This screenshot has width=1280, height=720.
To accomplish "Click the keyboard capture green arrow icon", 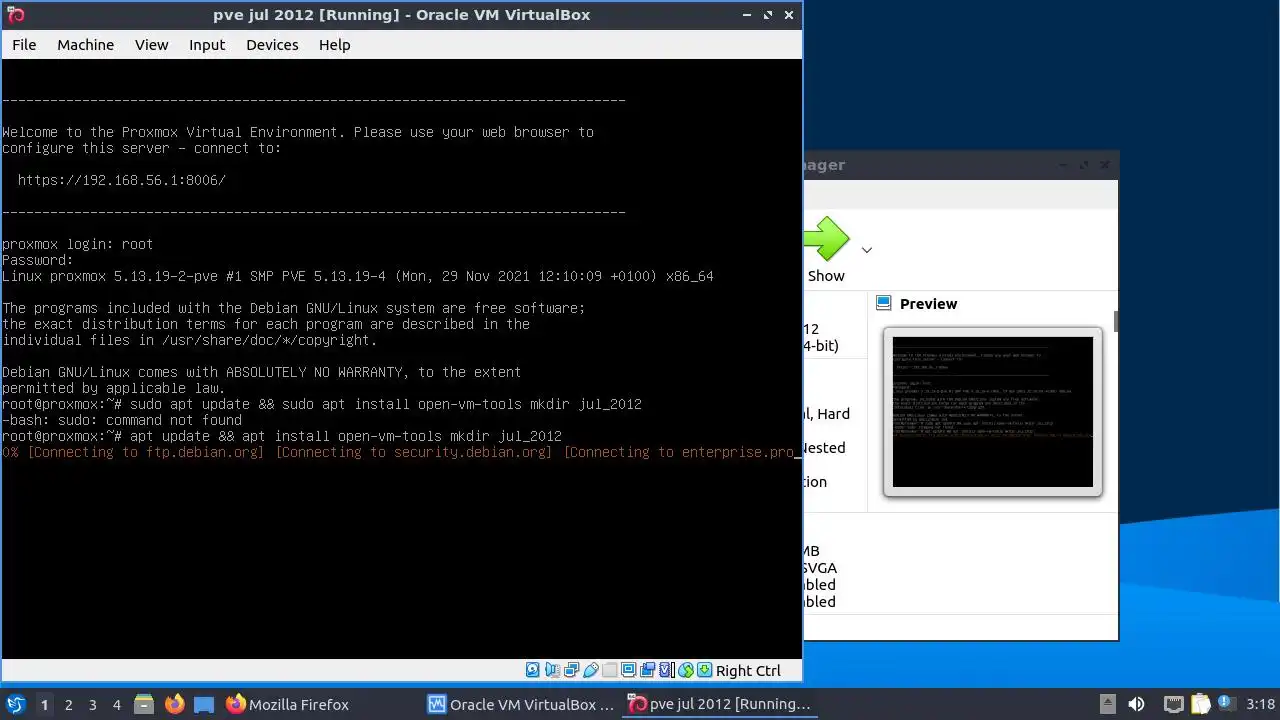I will [x=705, y=670].
